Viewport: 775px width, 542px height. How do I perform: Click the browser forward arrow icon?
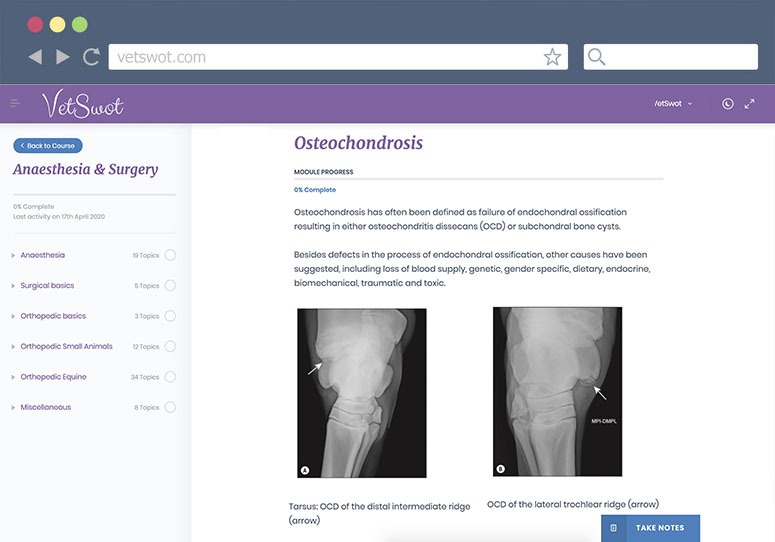pyautogui.click(x=63, y=57)
